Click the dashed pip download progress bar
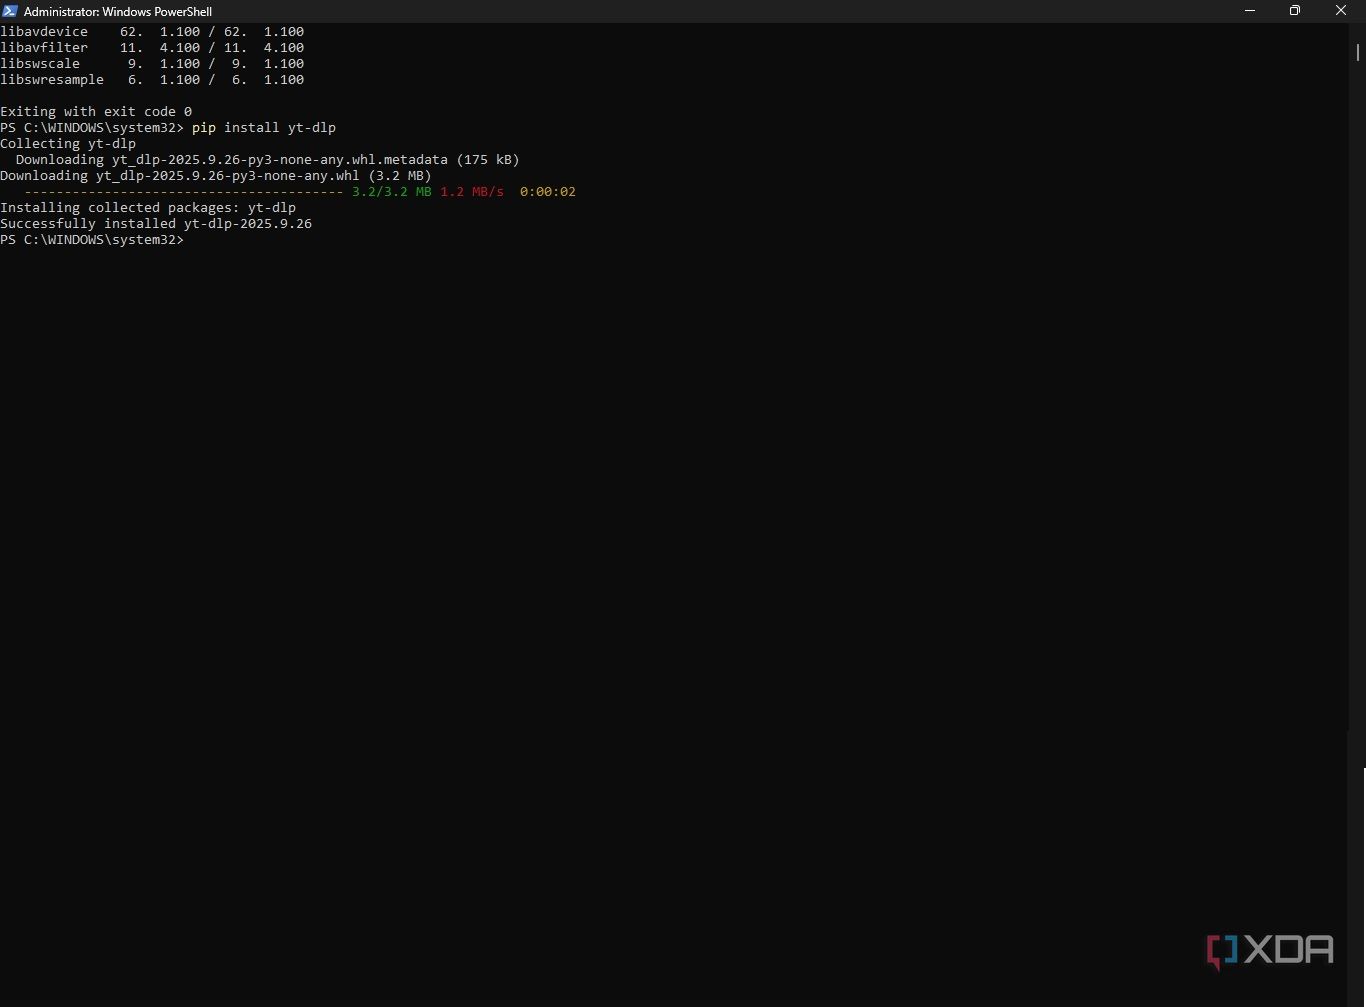 tap(184, 192)
